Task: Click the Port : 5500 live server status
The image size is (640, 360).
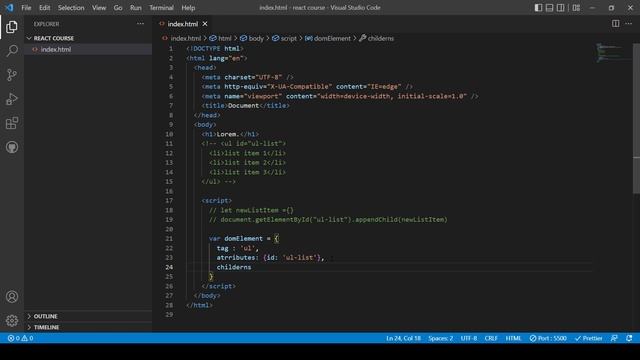Action: point(548,338)
